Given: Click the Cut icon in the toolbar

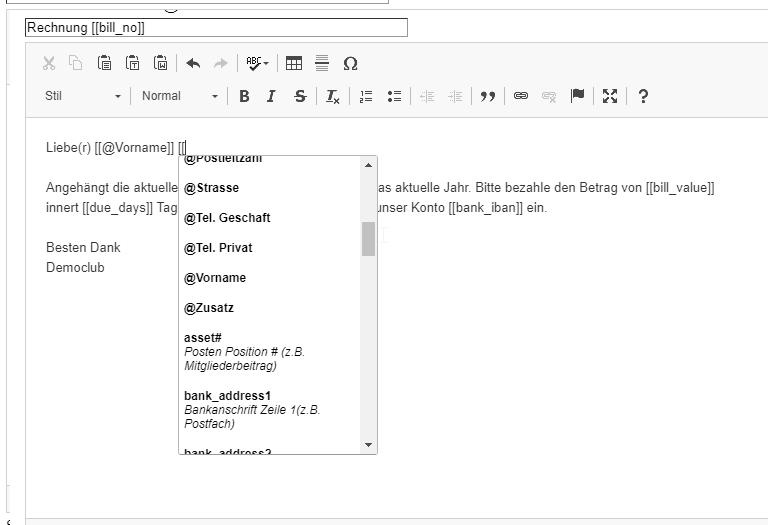Looking at the screenshot, I should (x=49, y=63).
